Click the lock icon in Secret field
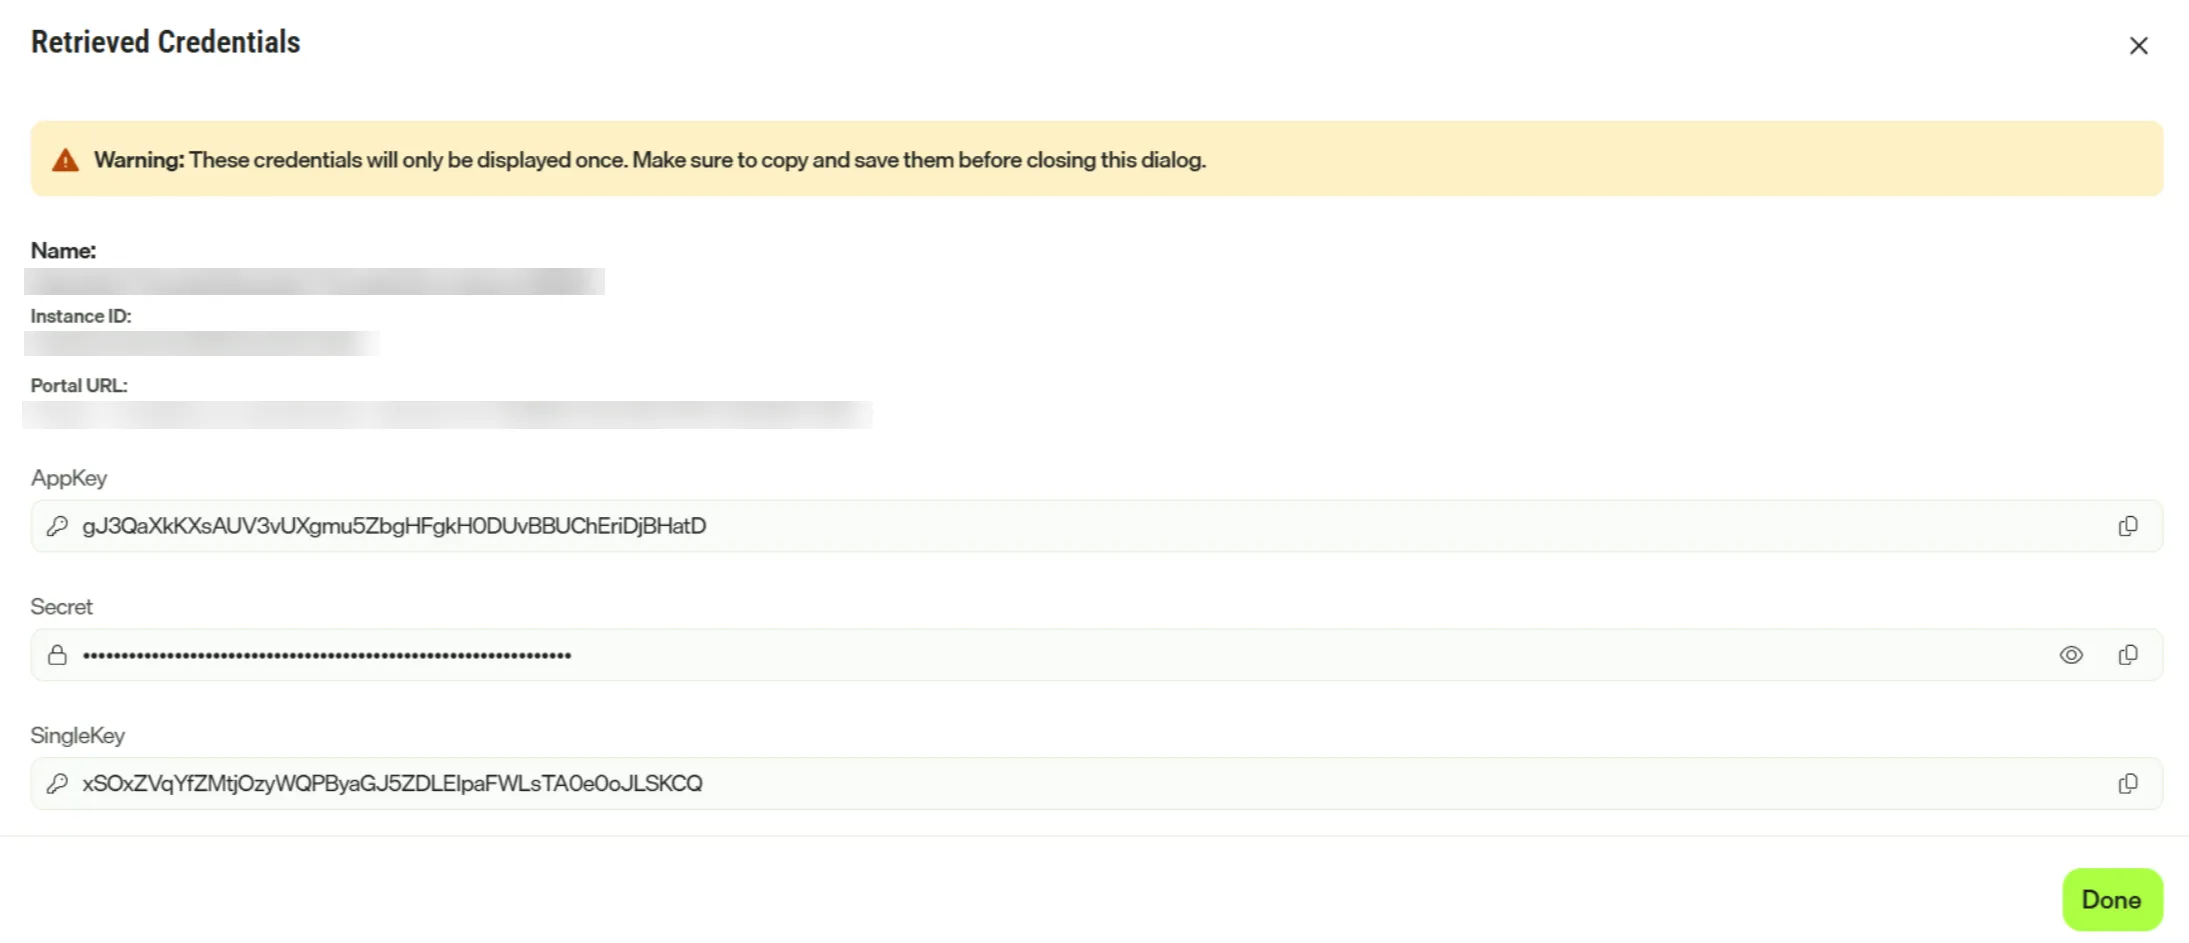The width and height of the screenshot is (2189, 943). (58, 655)
